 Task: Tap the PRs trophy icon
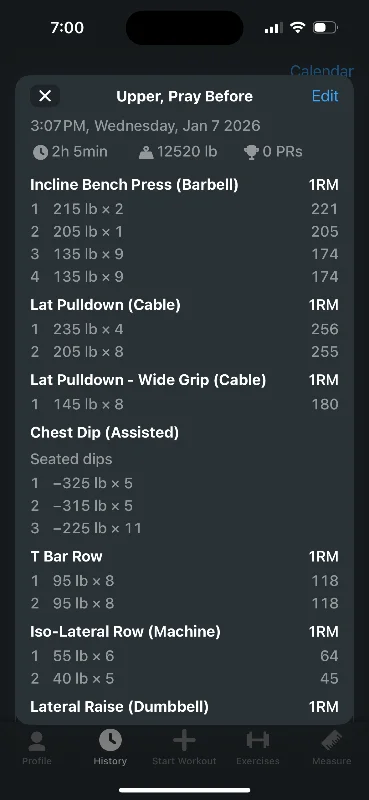[x=251, y=152]
